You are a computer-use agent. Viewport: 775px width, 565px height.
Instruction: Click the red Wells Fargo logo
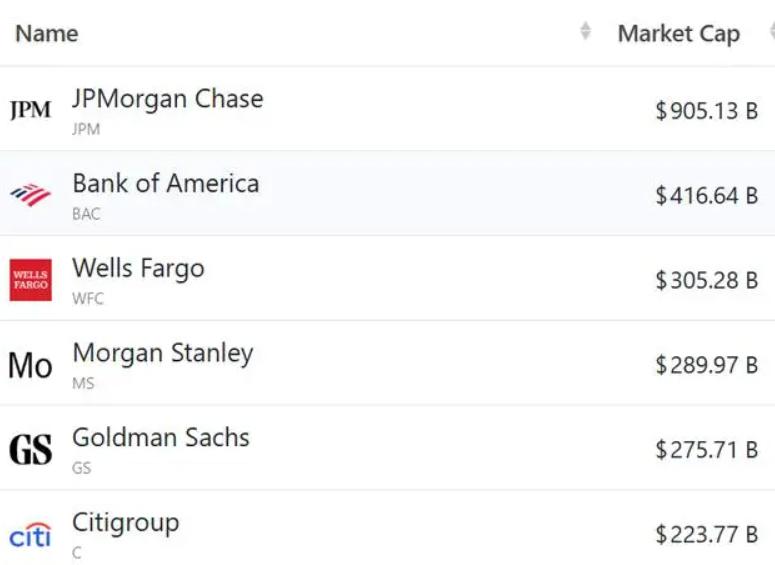(x=30, y=280)
